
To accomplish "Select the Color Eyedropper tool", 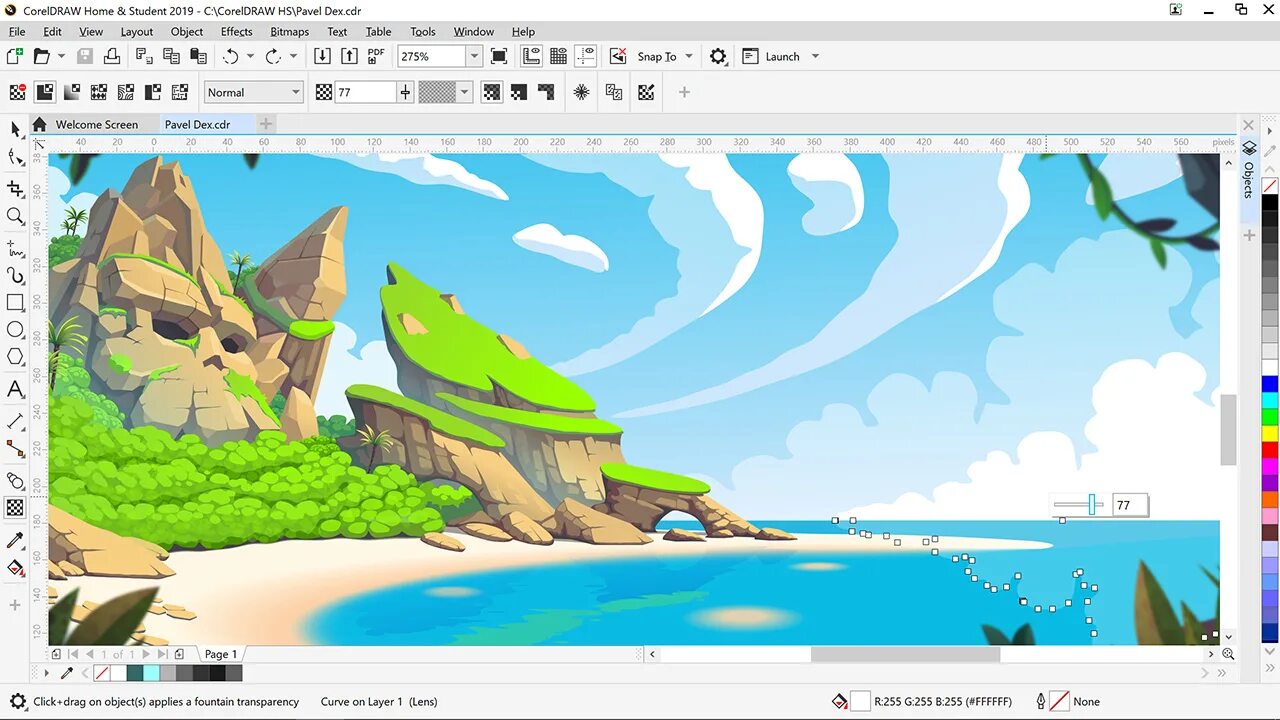I will tap(14, 540).
